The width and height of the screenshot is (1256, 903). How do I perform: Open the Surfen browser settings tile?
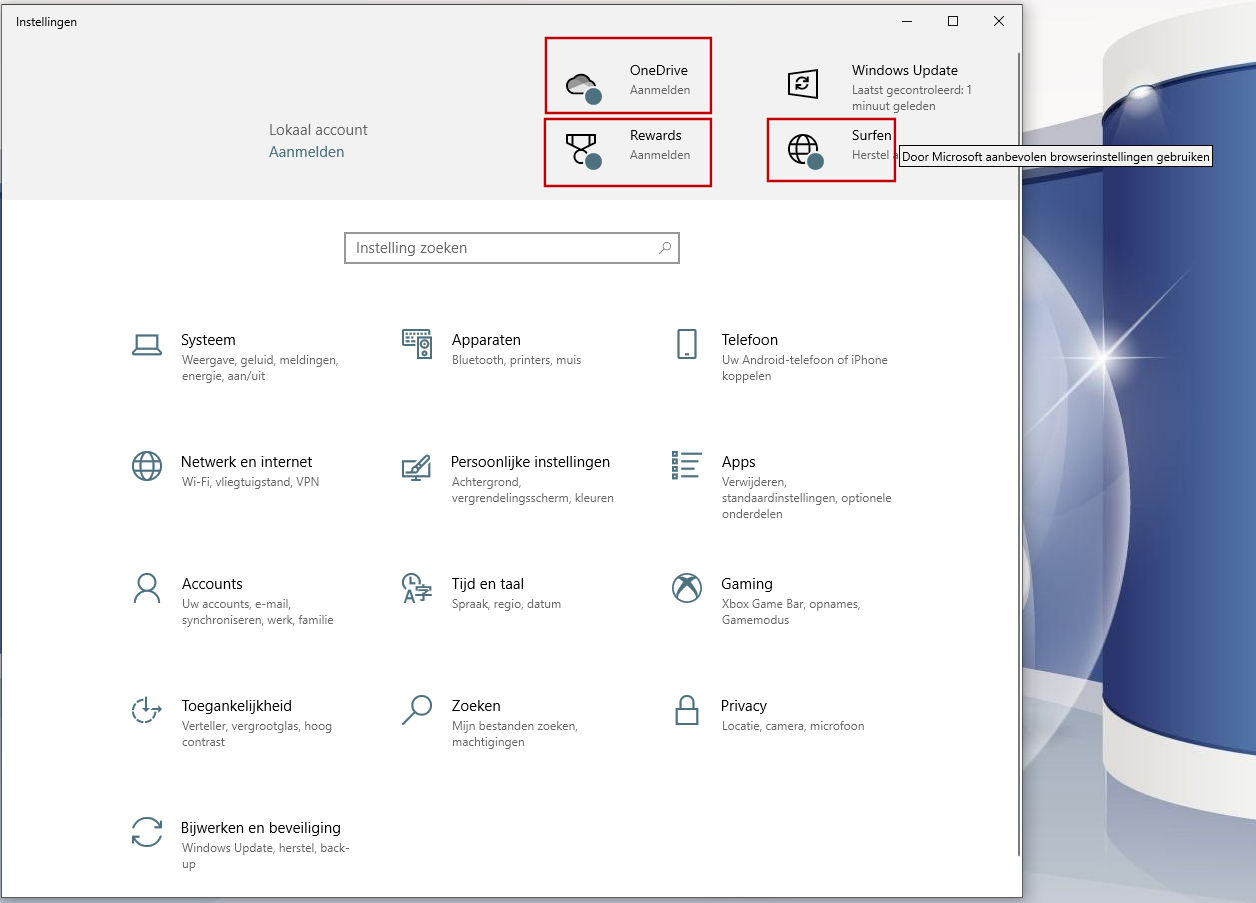coord(830,150)
